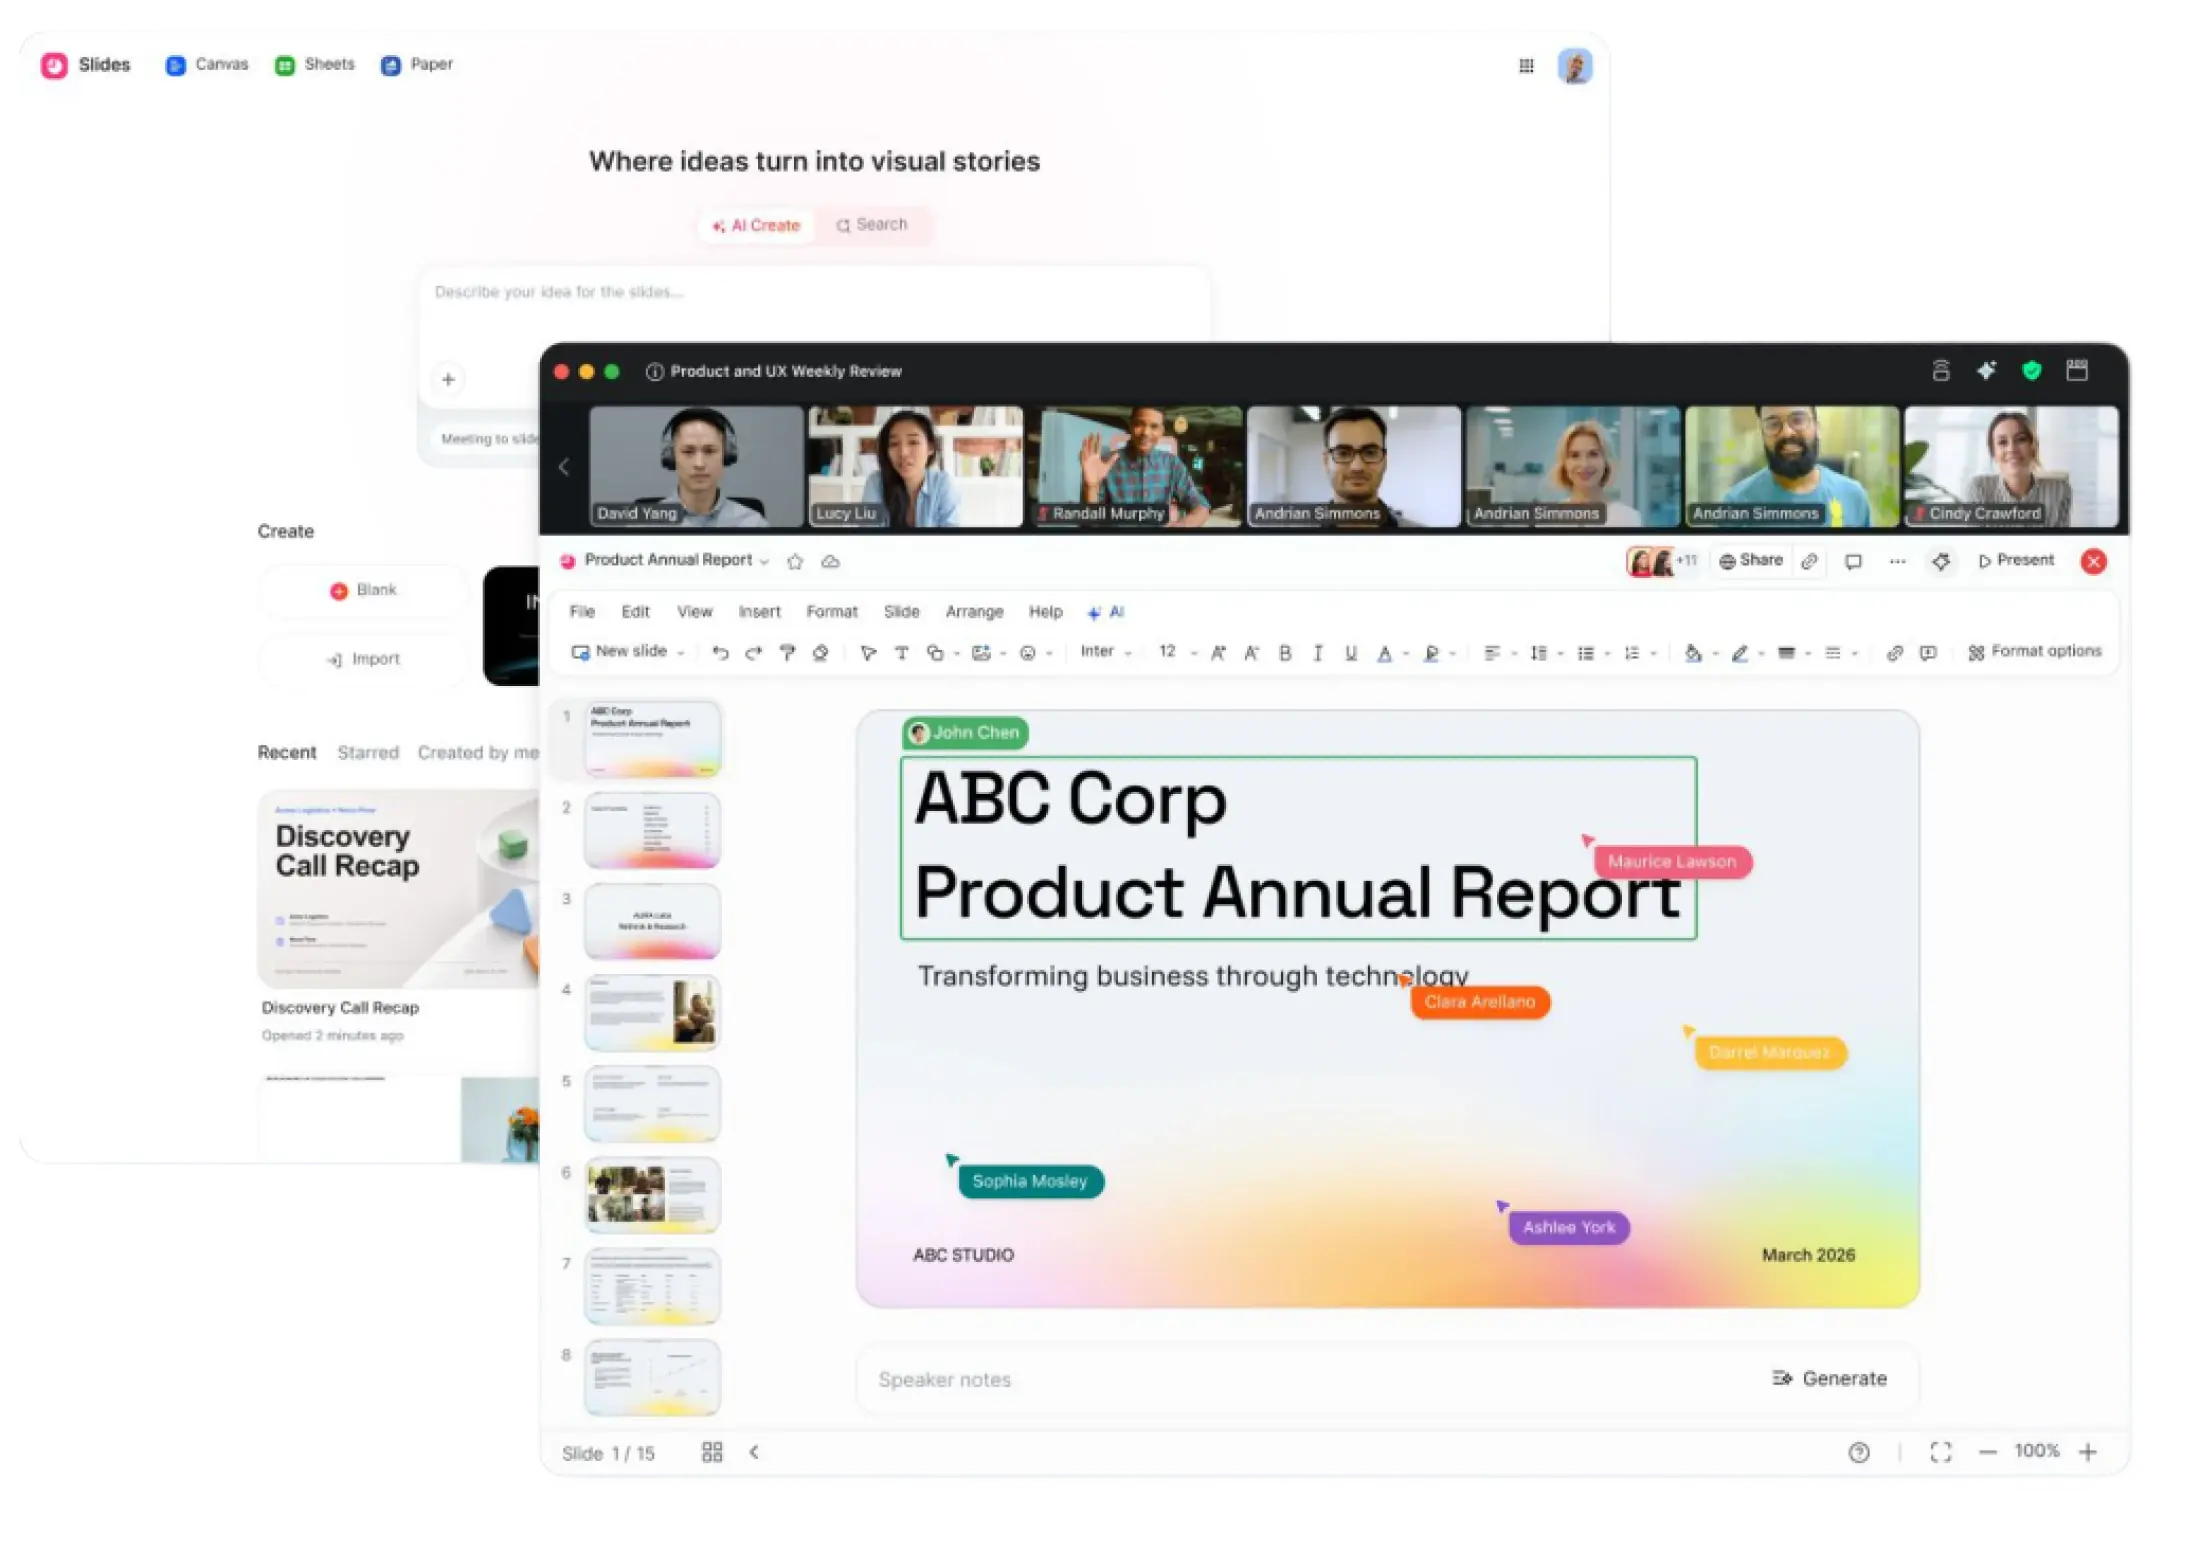The height and width of the screenshot is (1552, 2200).
Task: Star the Product Annual Report document
Action: click(795, 562)
